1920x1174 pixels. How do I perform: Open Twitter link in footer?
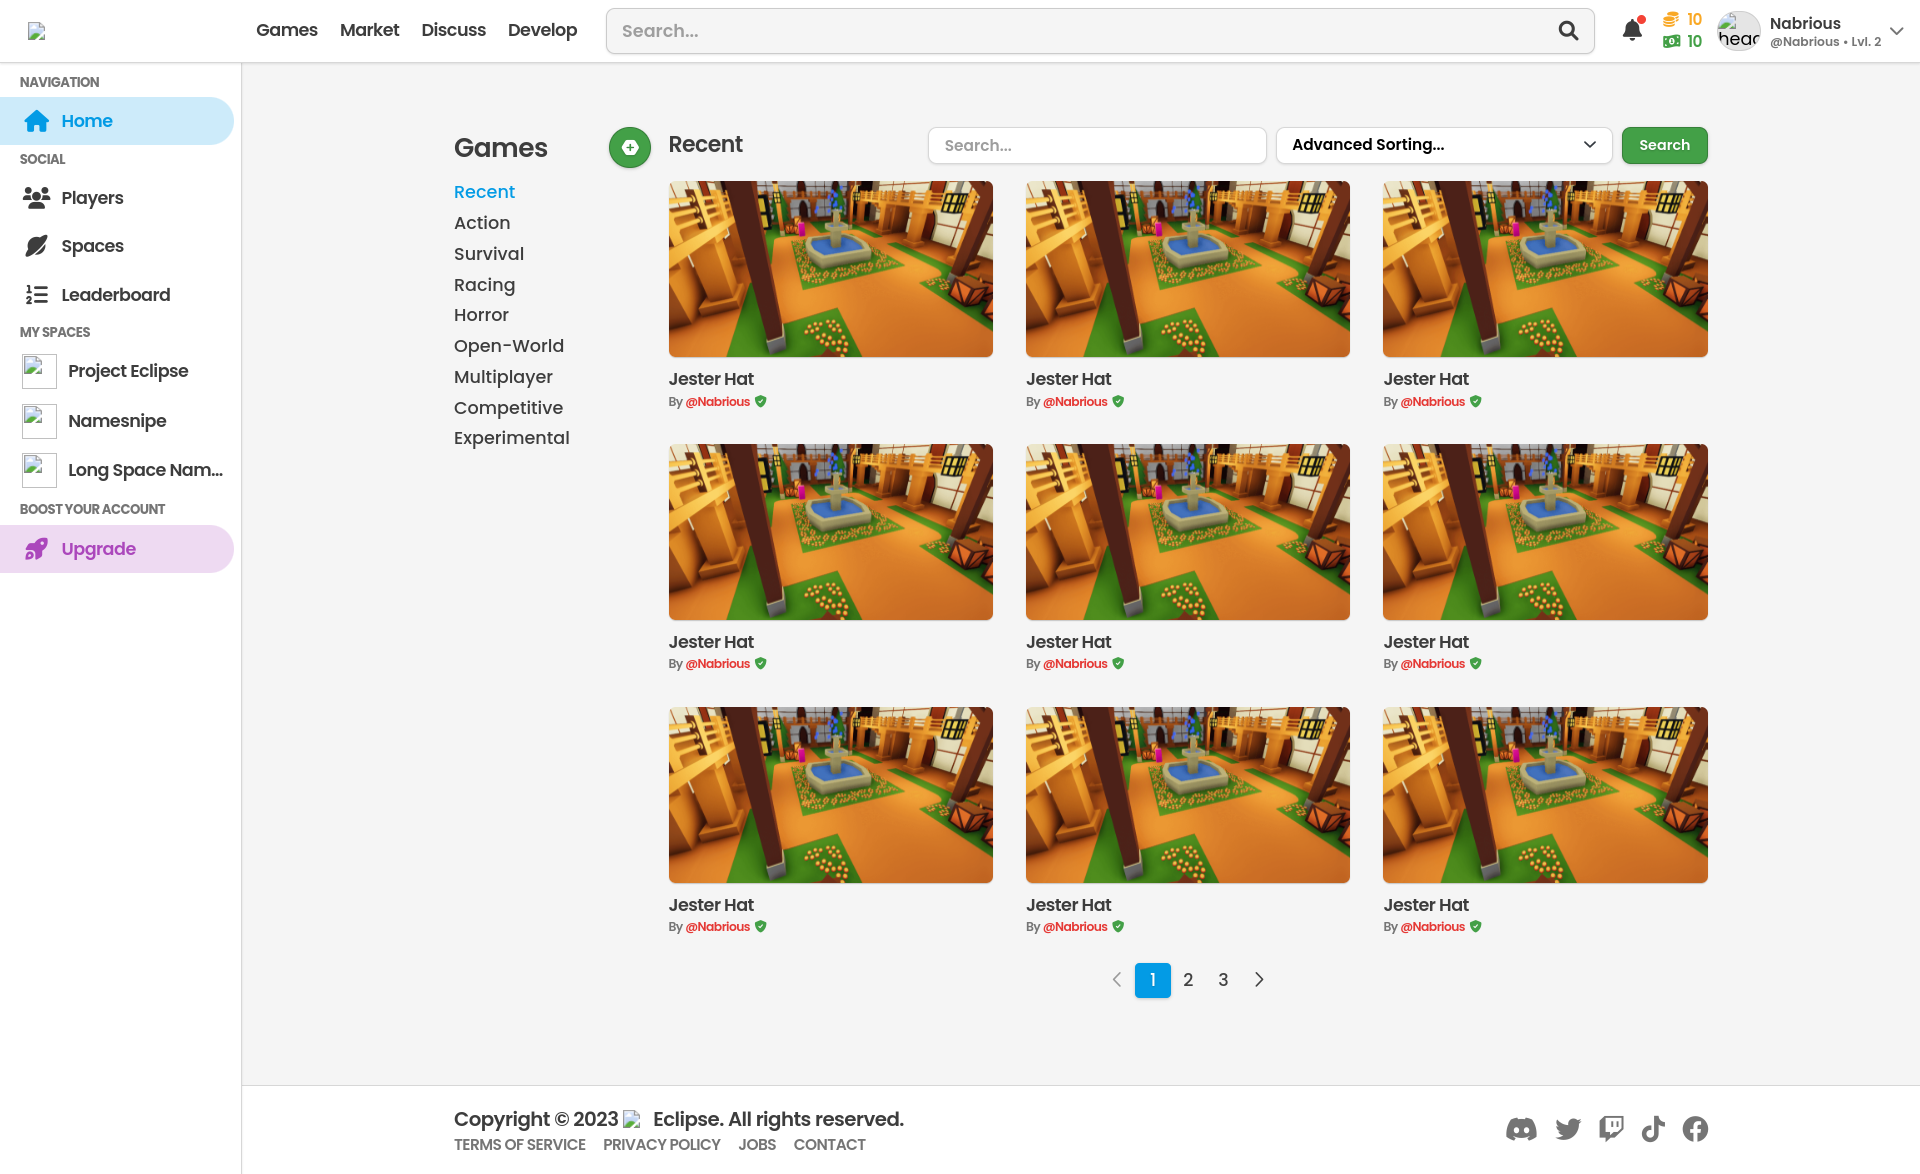click(1568, 1129)
